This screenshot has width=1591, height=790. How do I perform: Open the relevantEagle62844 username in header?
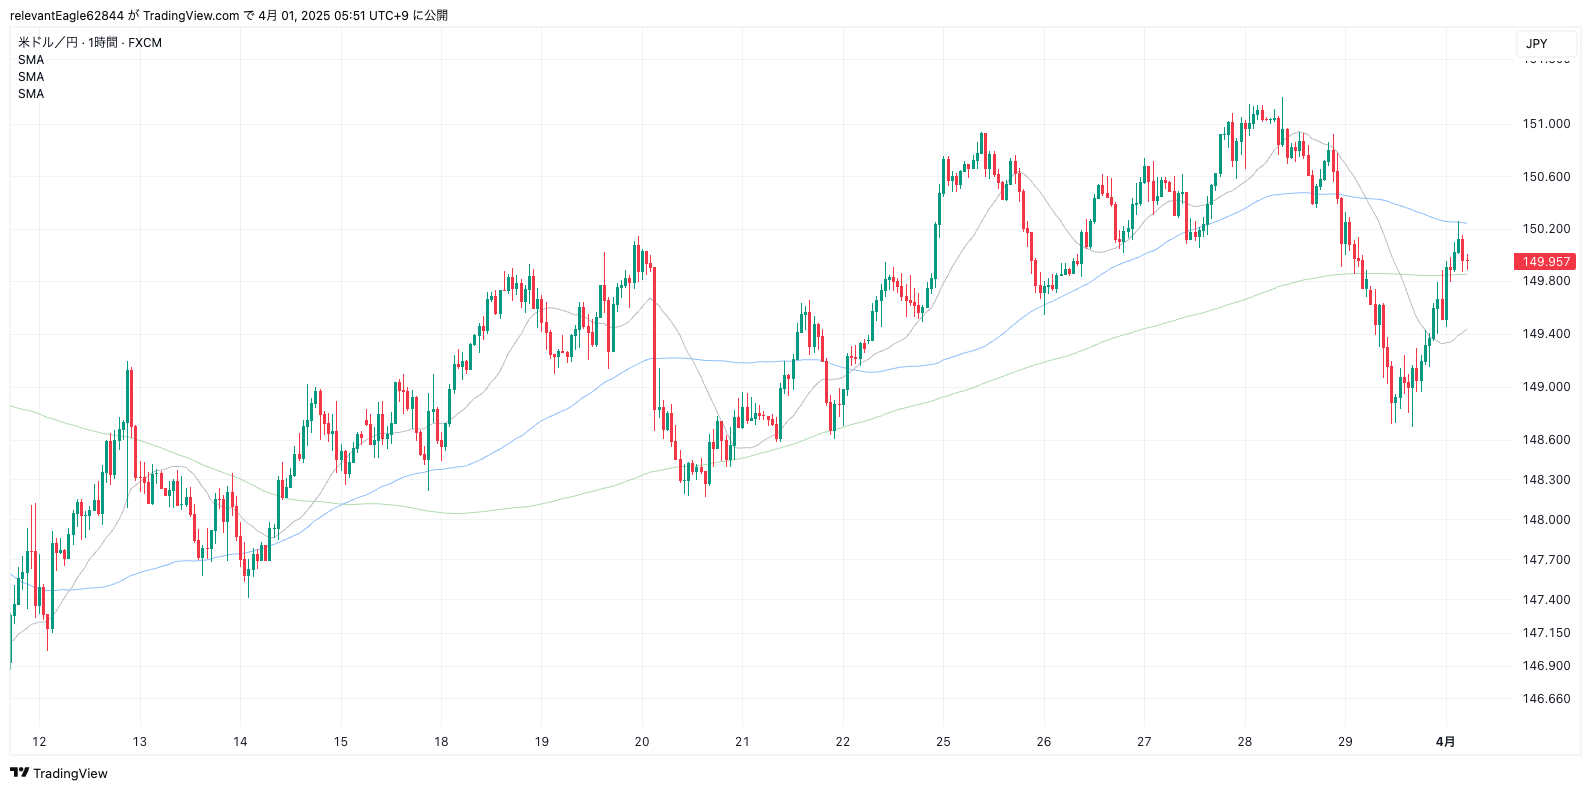click(x=66, y=15)
